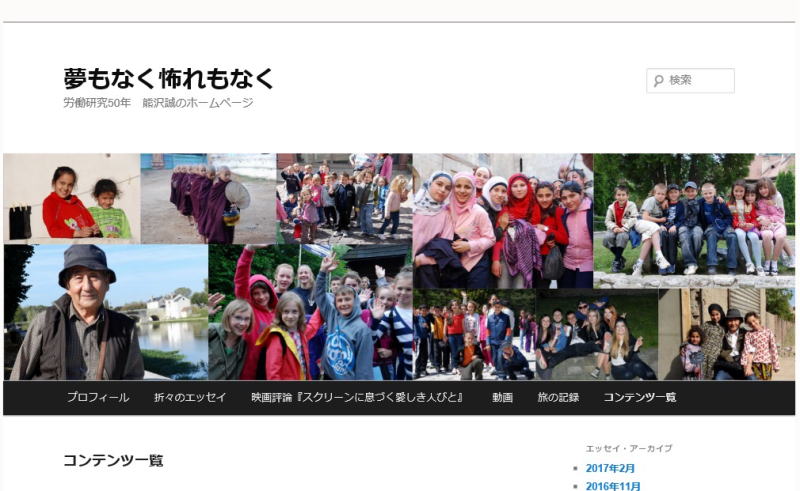Click the tagline 労働研究50年 熊沢誠のホームページ
800x491 pixels.
(x=158, y=103)
